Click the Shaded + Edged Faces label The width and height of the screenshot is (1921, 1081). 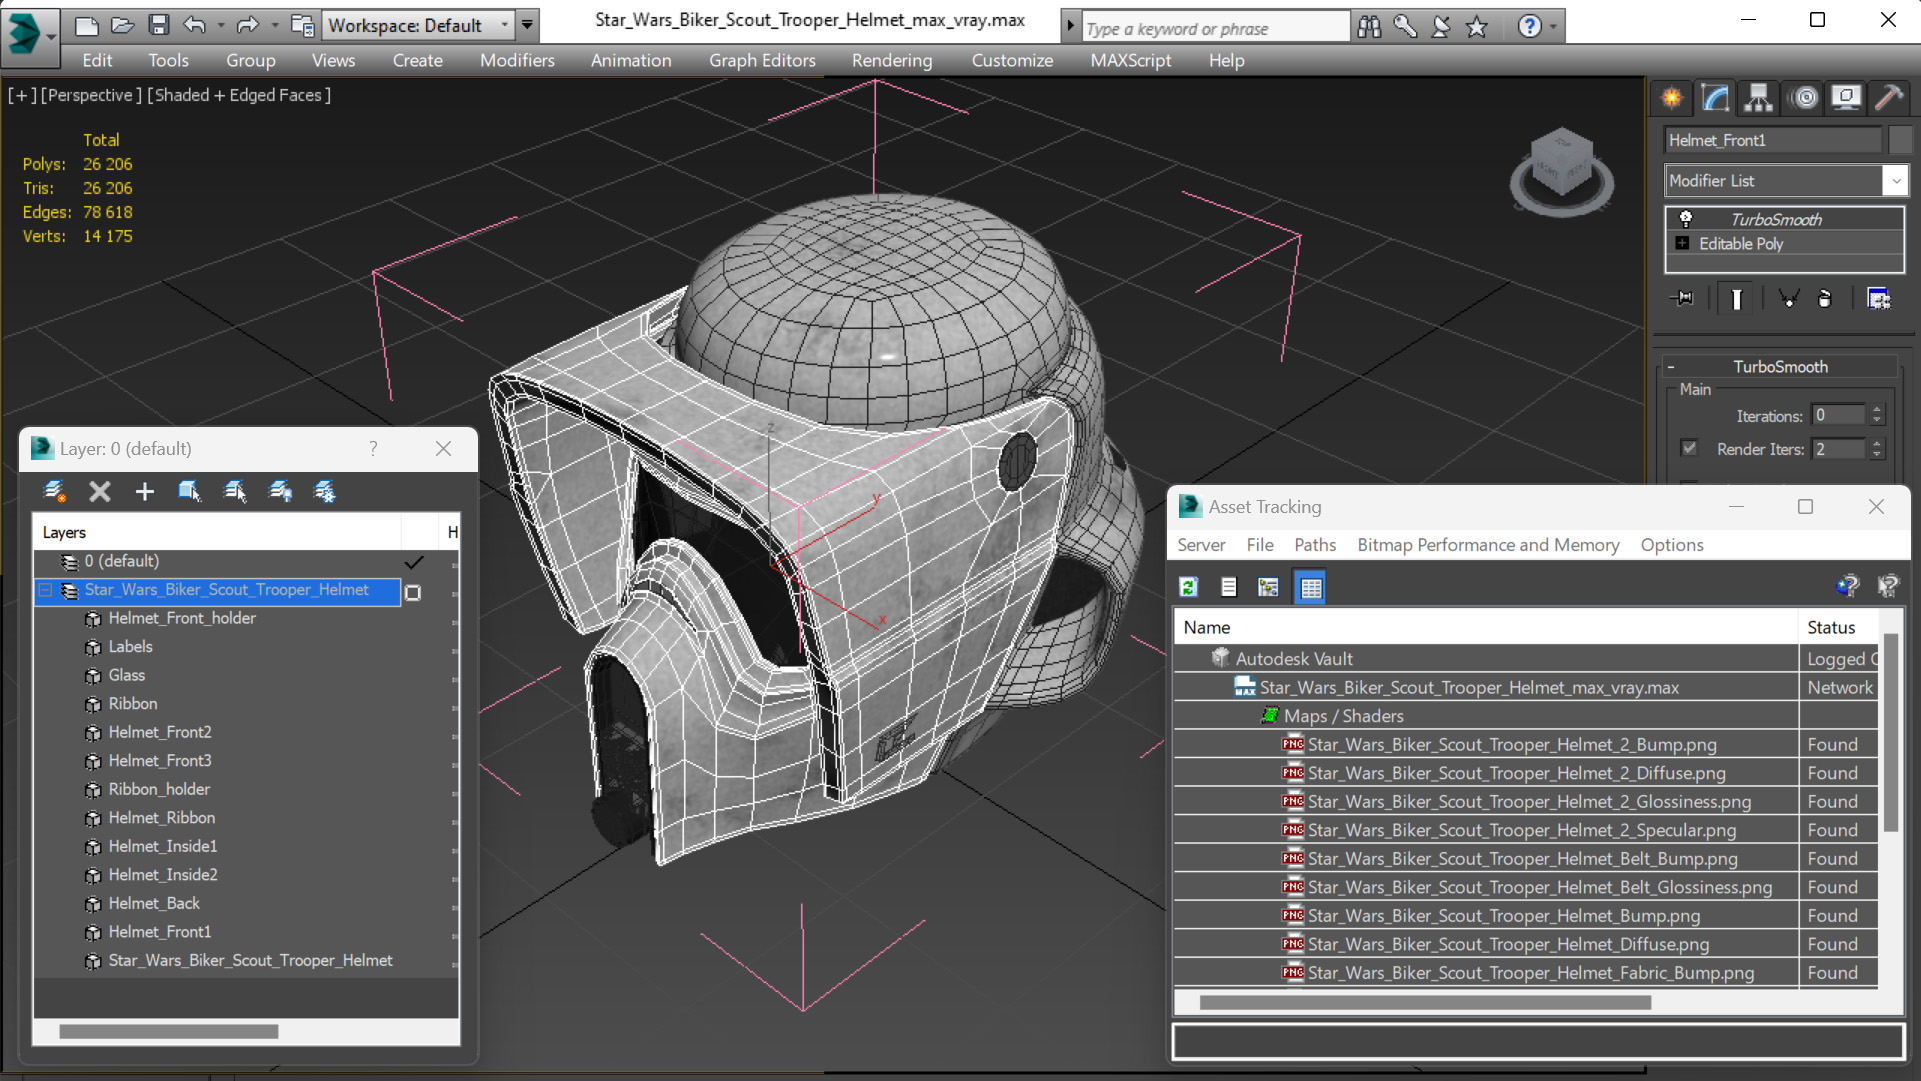point(239,95)
